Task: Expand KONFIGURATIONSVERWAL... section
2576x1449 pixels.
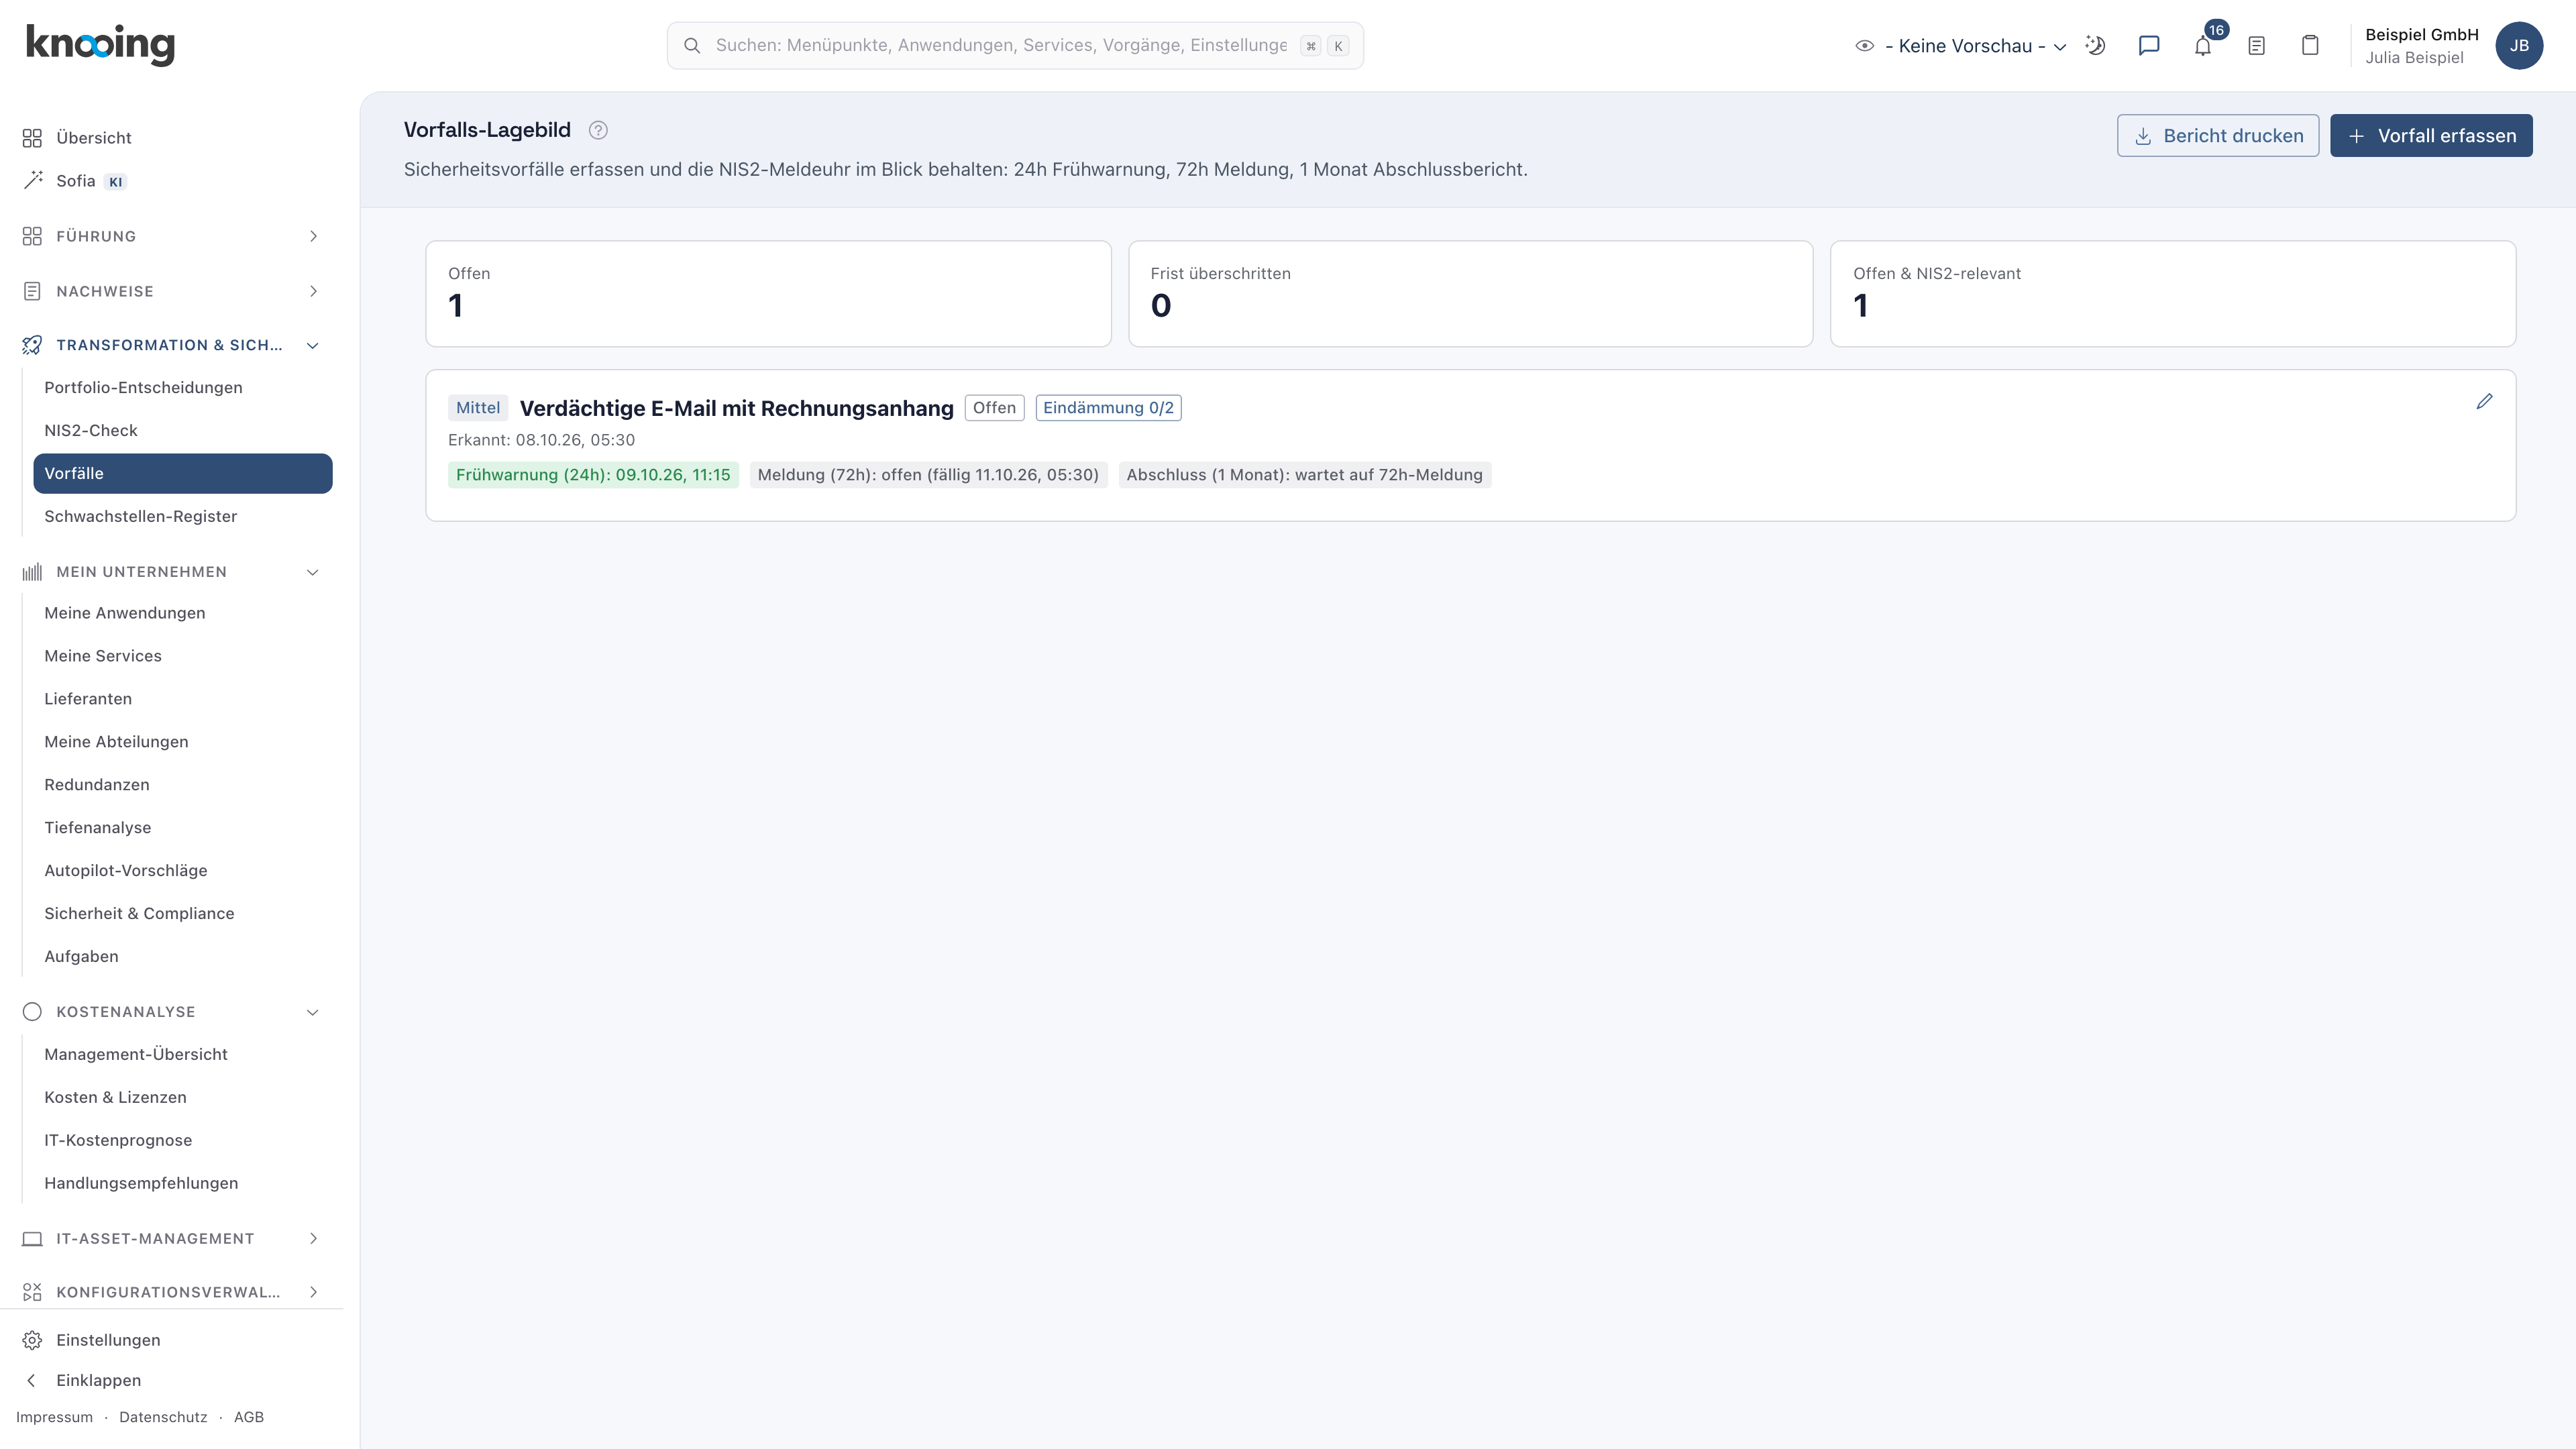Action: 172,1292
